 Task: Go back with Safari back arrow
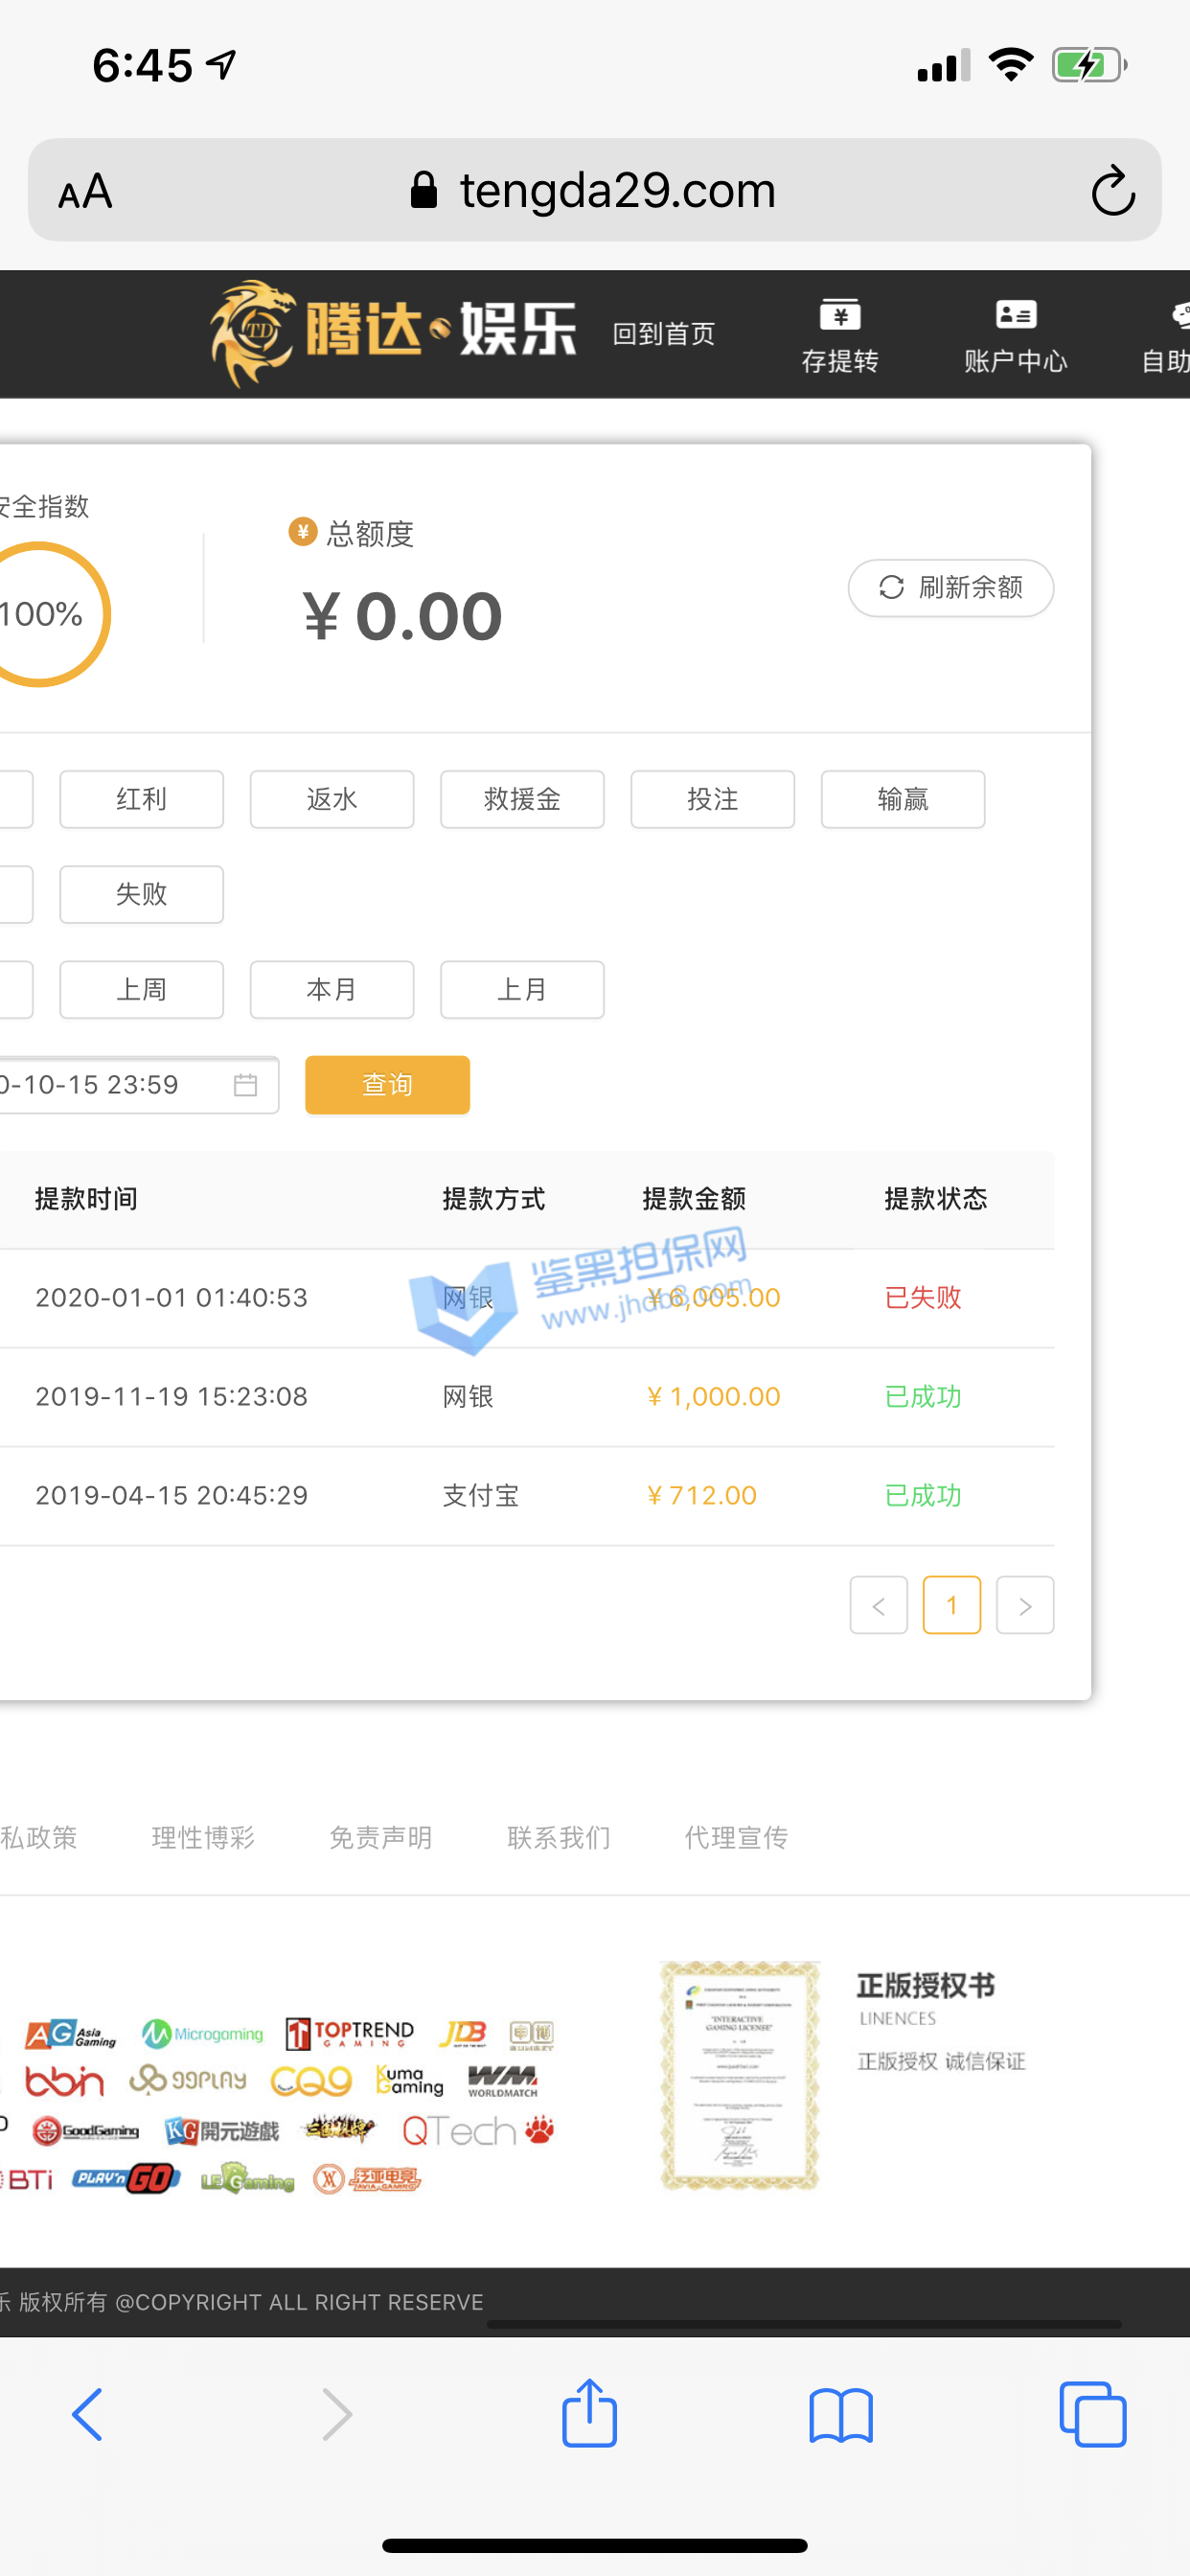pyautogui.click(x=88, y=2414)
